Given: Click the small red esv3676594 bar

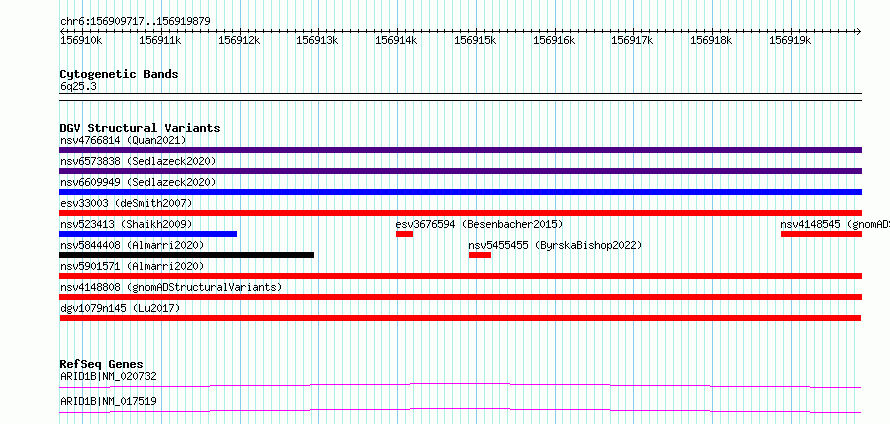Looking at the screenshot, I should click(x=404, y=234).
